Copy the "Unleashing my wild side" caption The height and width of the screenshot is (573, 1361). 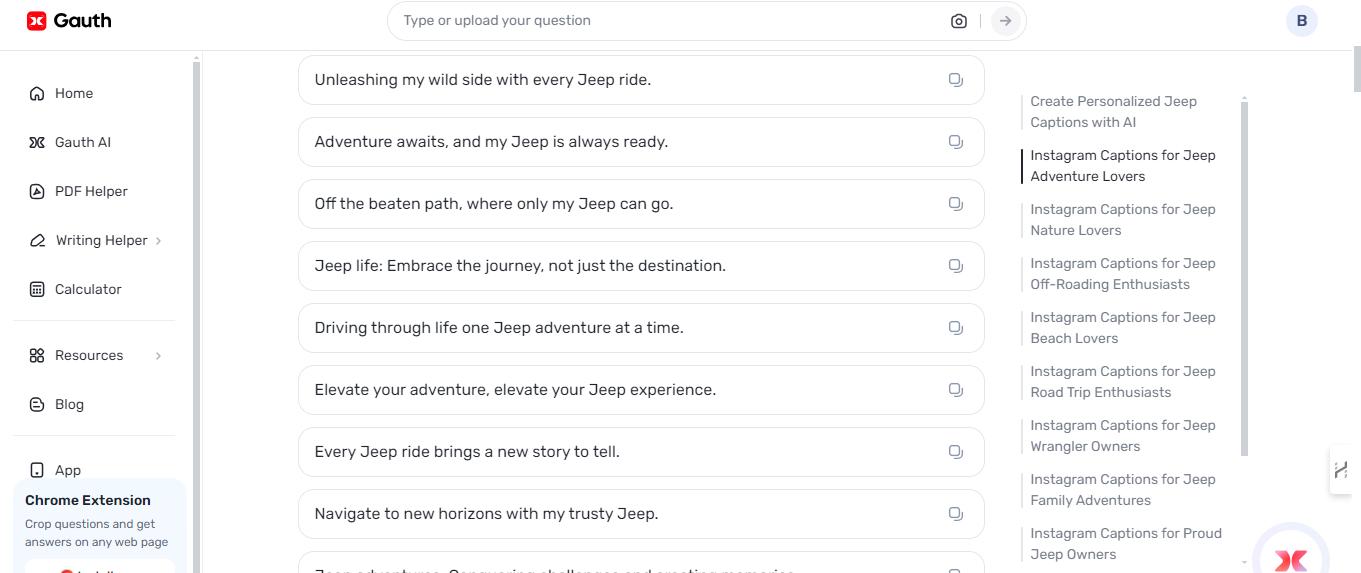(x=956, y=80)
